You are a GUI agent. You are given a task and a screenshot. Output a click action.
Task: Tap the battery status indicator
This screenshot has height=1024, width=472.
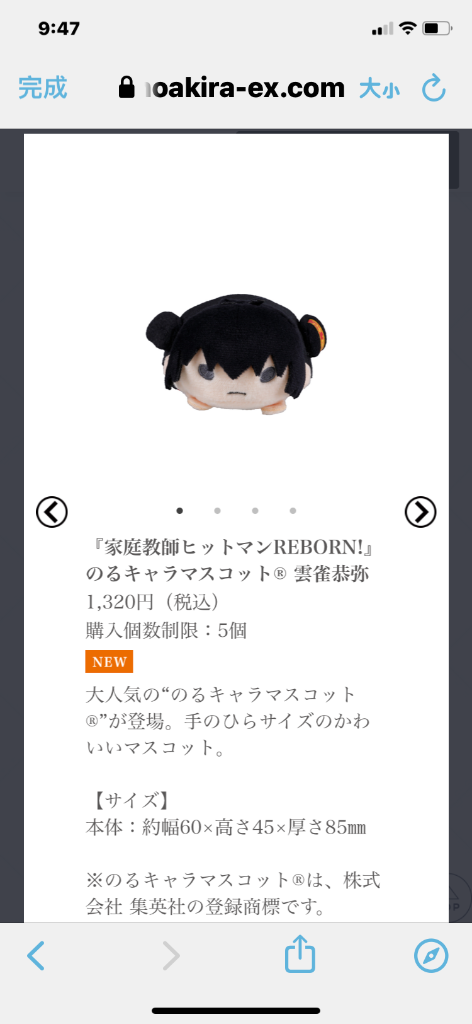tap(437, 29)
